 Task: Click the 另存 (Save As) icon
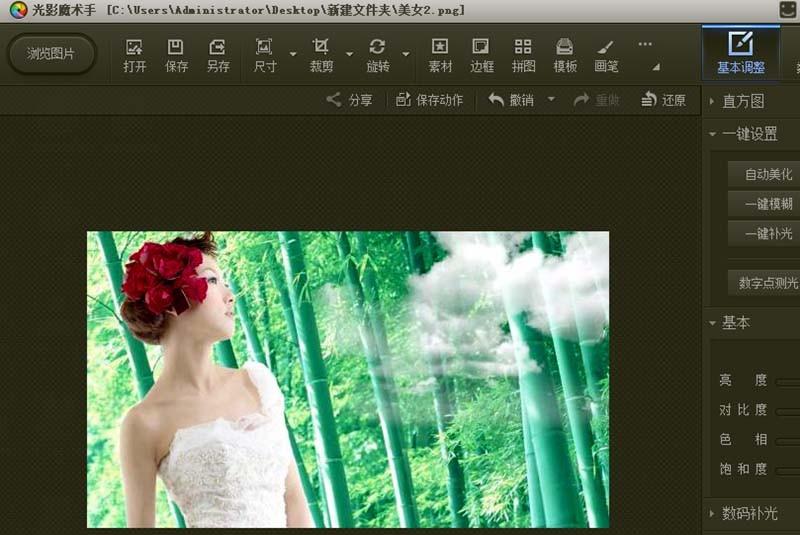pos(217,54)
